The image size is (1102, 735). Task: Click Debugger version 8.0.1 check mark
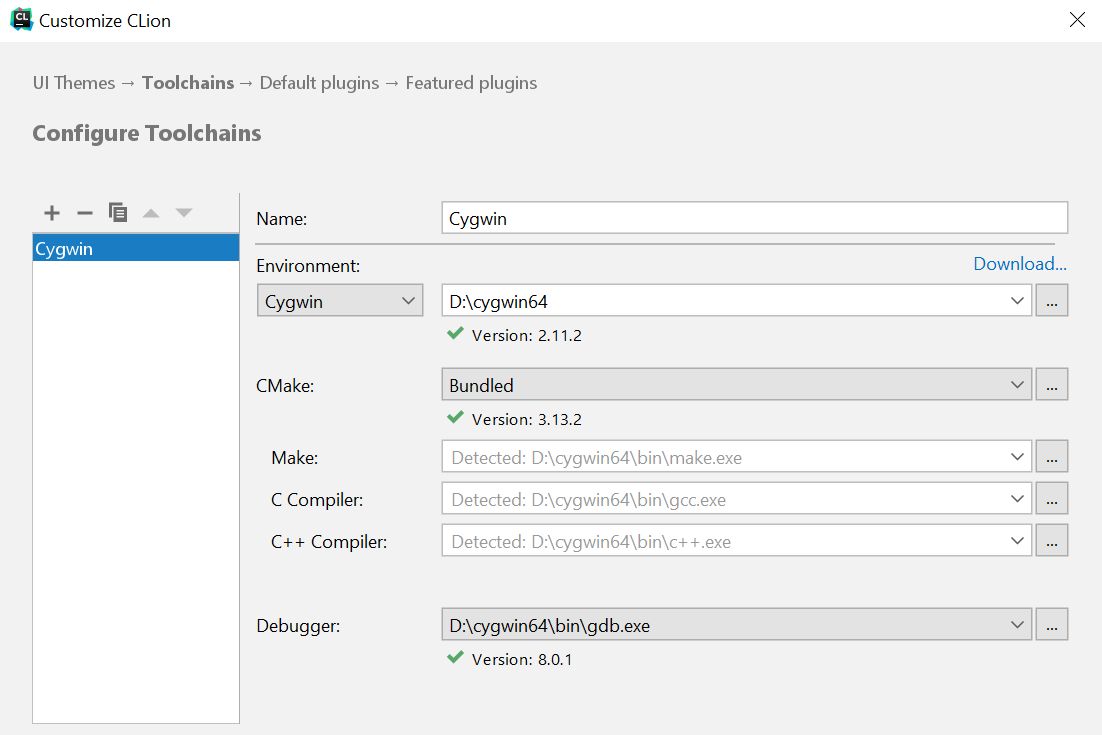click(x=455, y=657)
